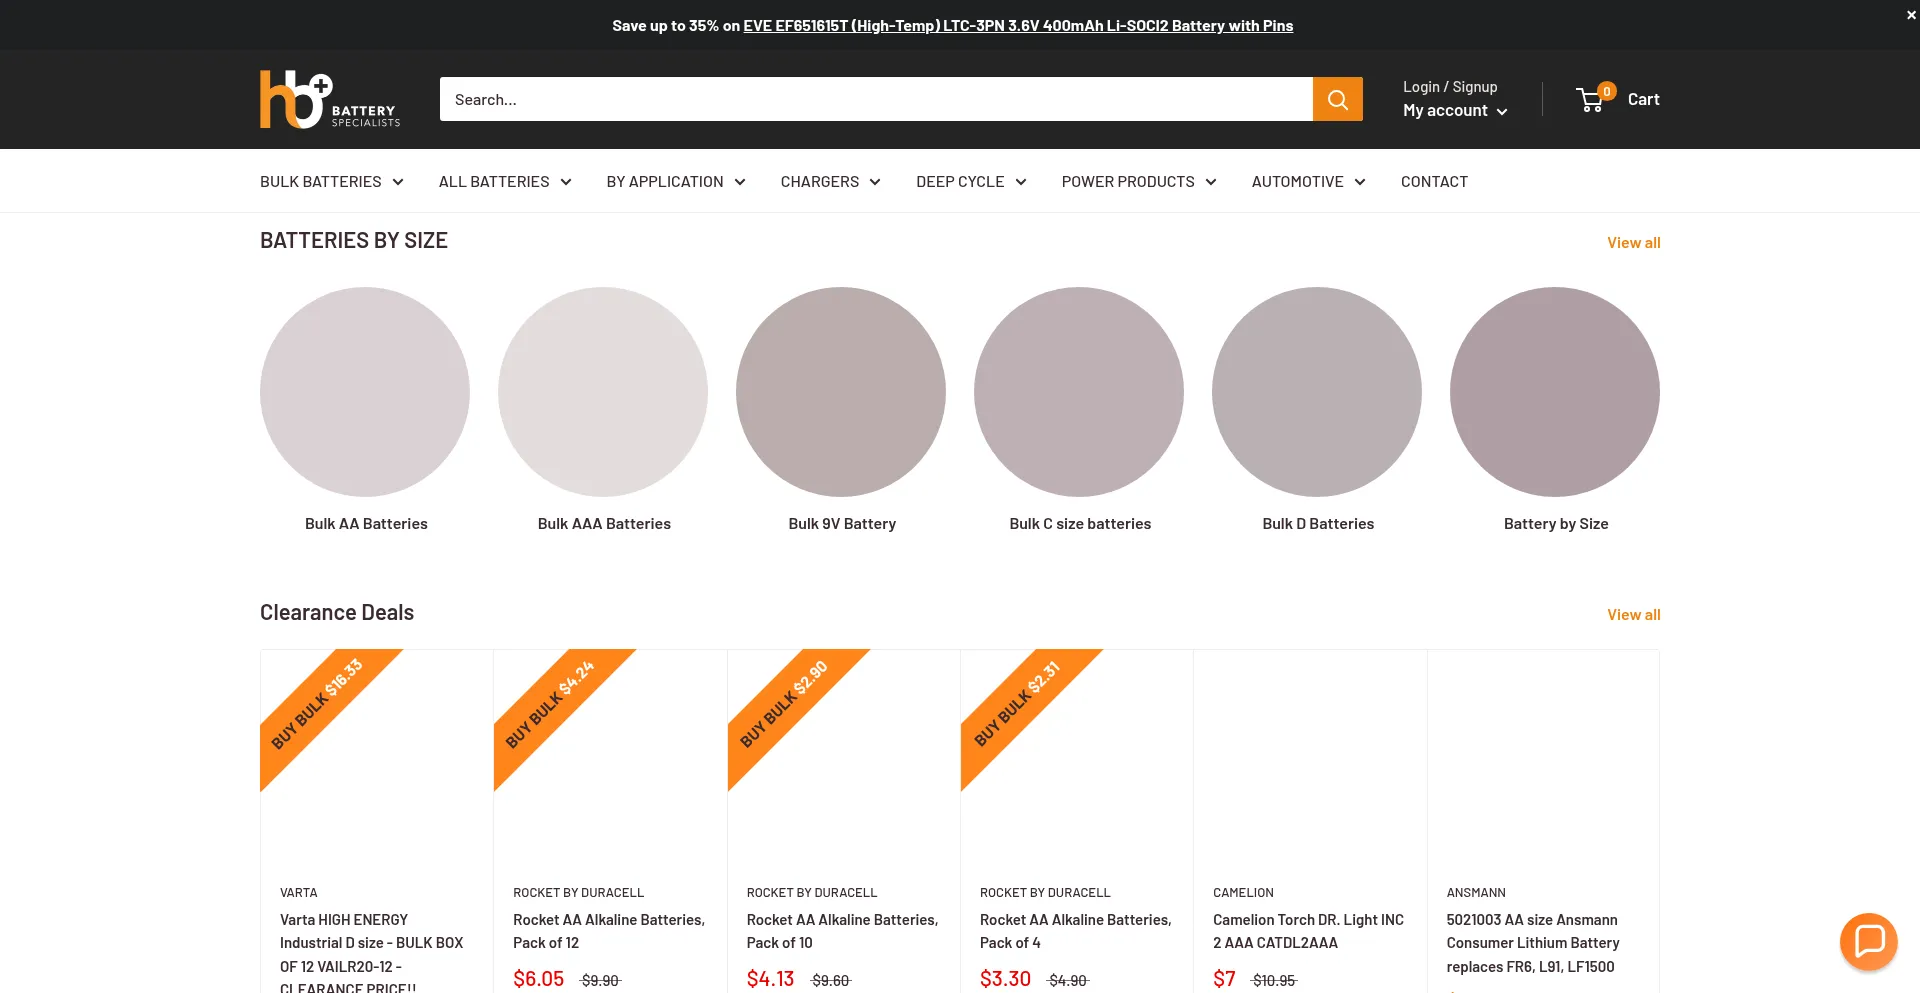Click the Clearance Deals heading

pyautogui.click(x=337, y=613)
